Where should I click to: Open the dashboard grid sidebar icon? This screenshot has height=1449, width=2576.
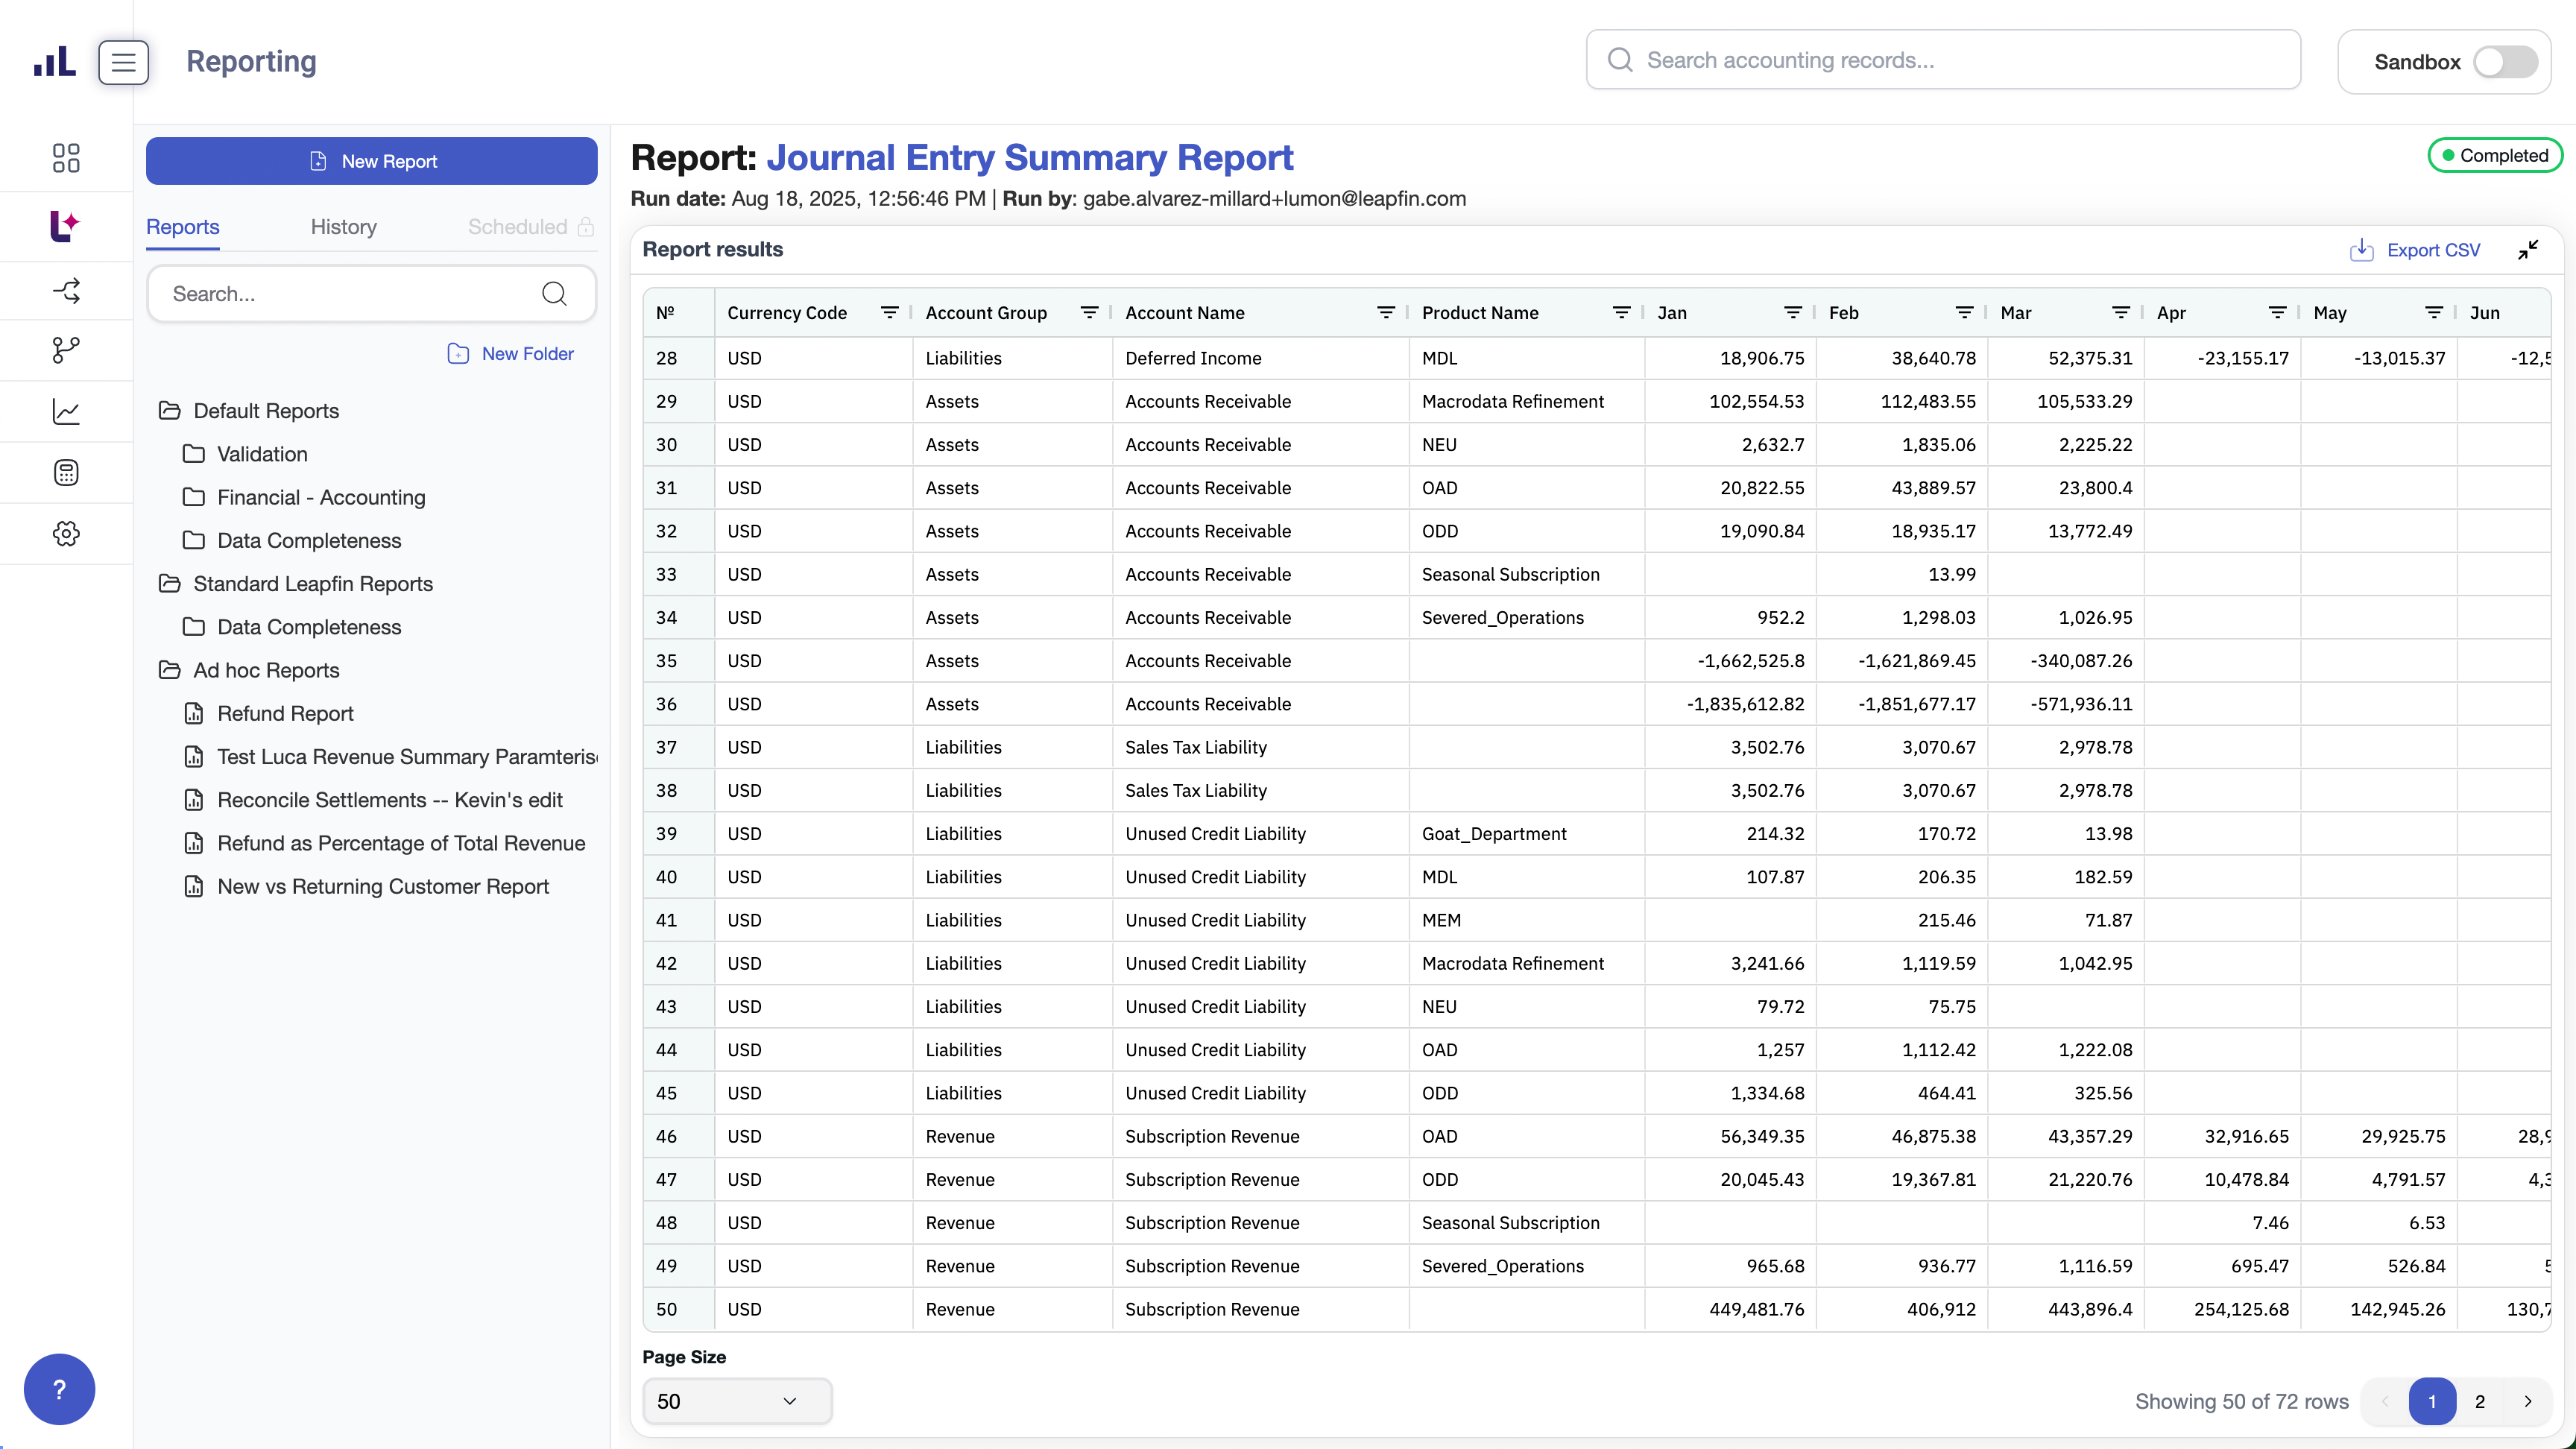(x=66, y=158)
